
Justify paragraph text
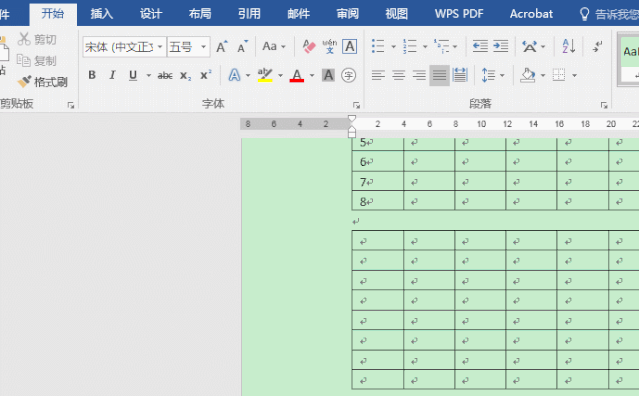click(439, 75)
